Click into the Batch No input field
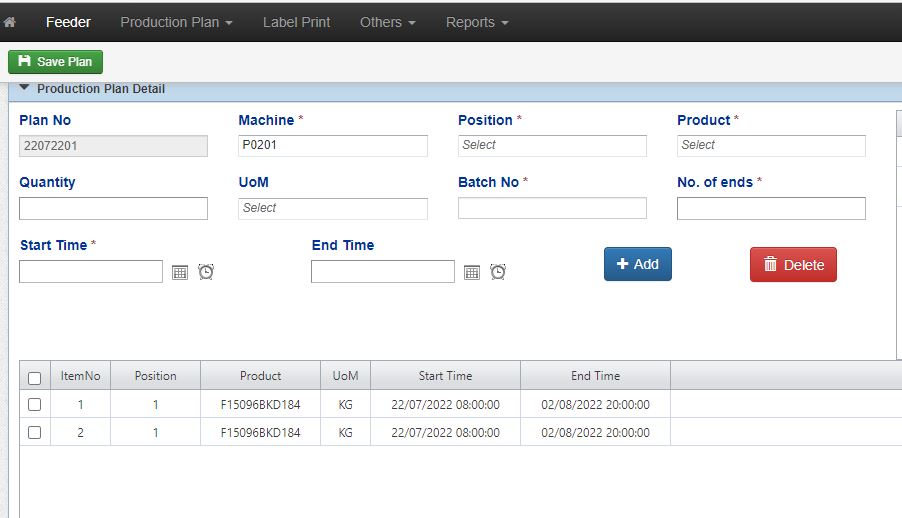902x518 pixels. (552, 209)
